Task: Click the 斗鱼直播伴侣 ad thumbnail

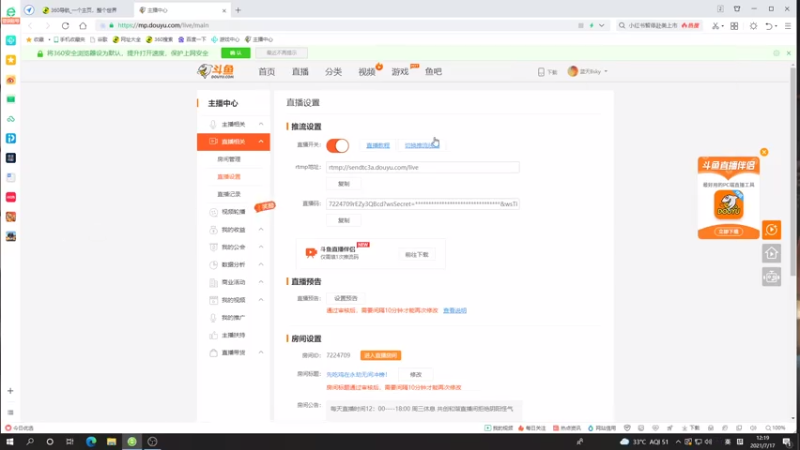Action: pyautogui.click(x=729, y=197)
